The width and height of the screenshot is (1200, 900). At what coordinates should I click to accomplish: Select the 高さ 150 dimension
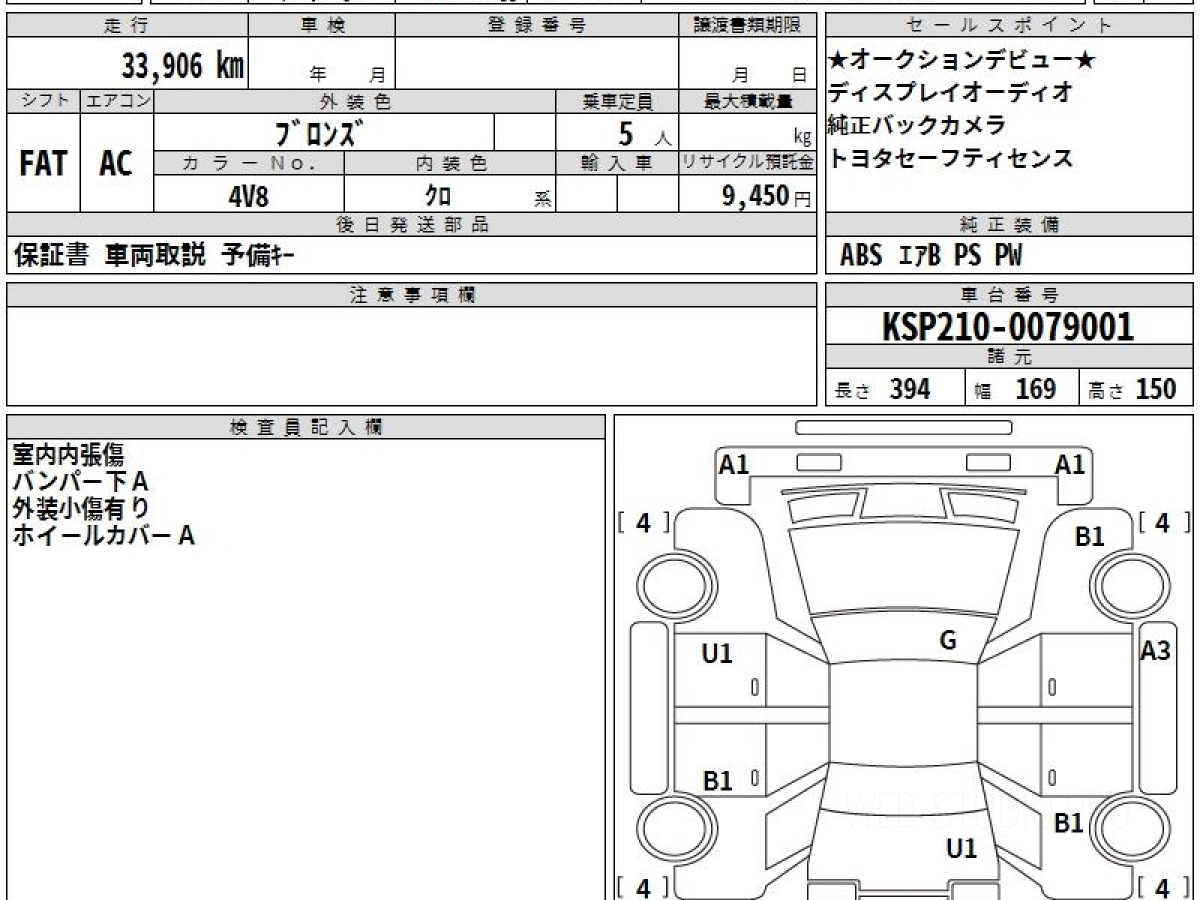(1132, 389)
